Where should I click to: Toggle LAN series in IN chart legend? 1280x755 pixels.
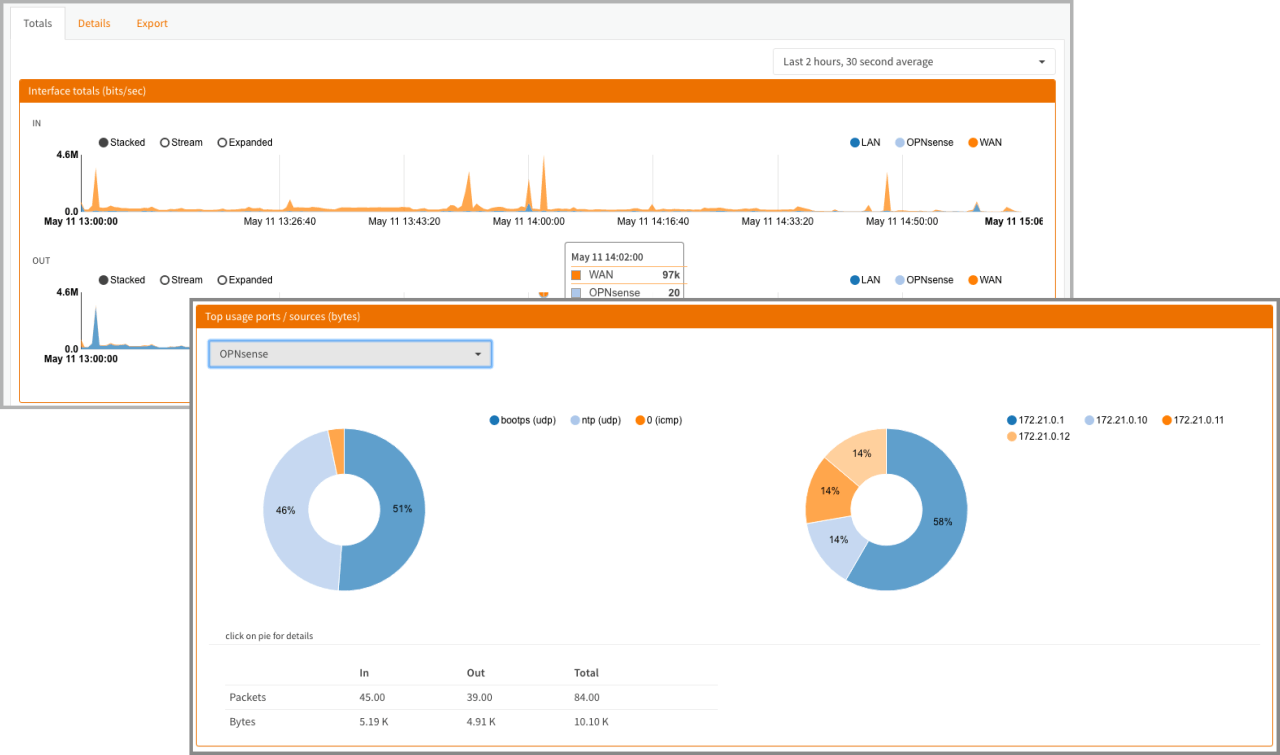(865, 143)
